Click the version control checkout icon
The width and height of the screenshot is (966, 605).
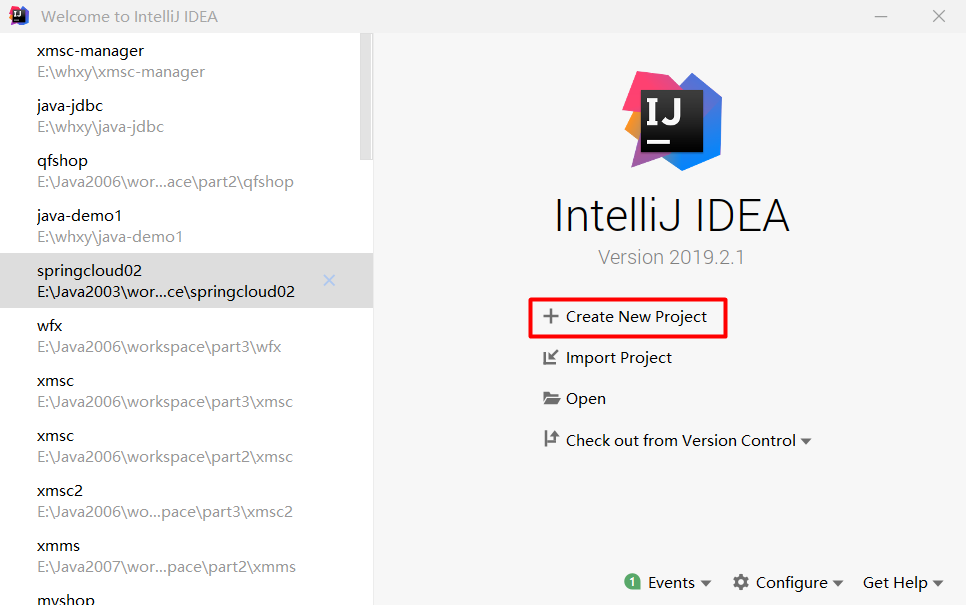550,439
